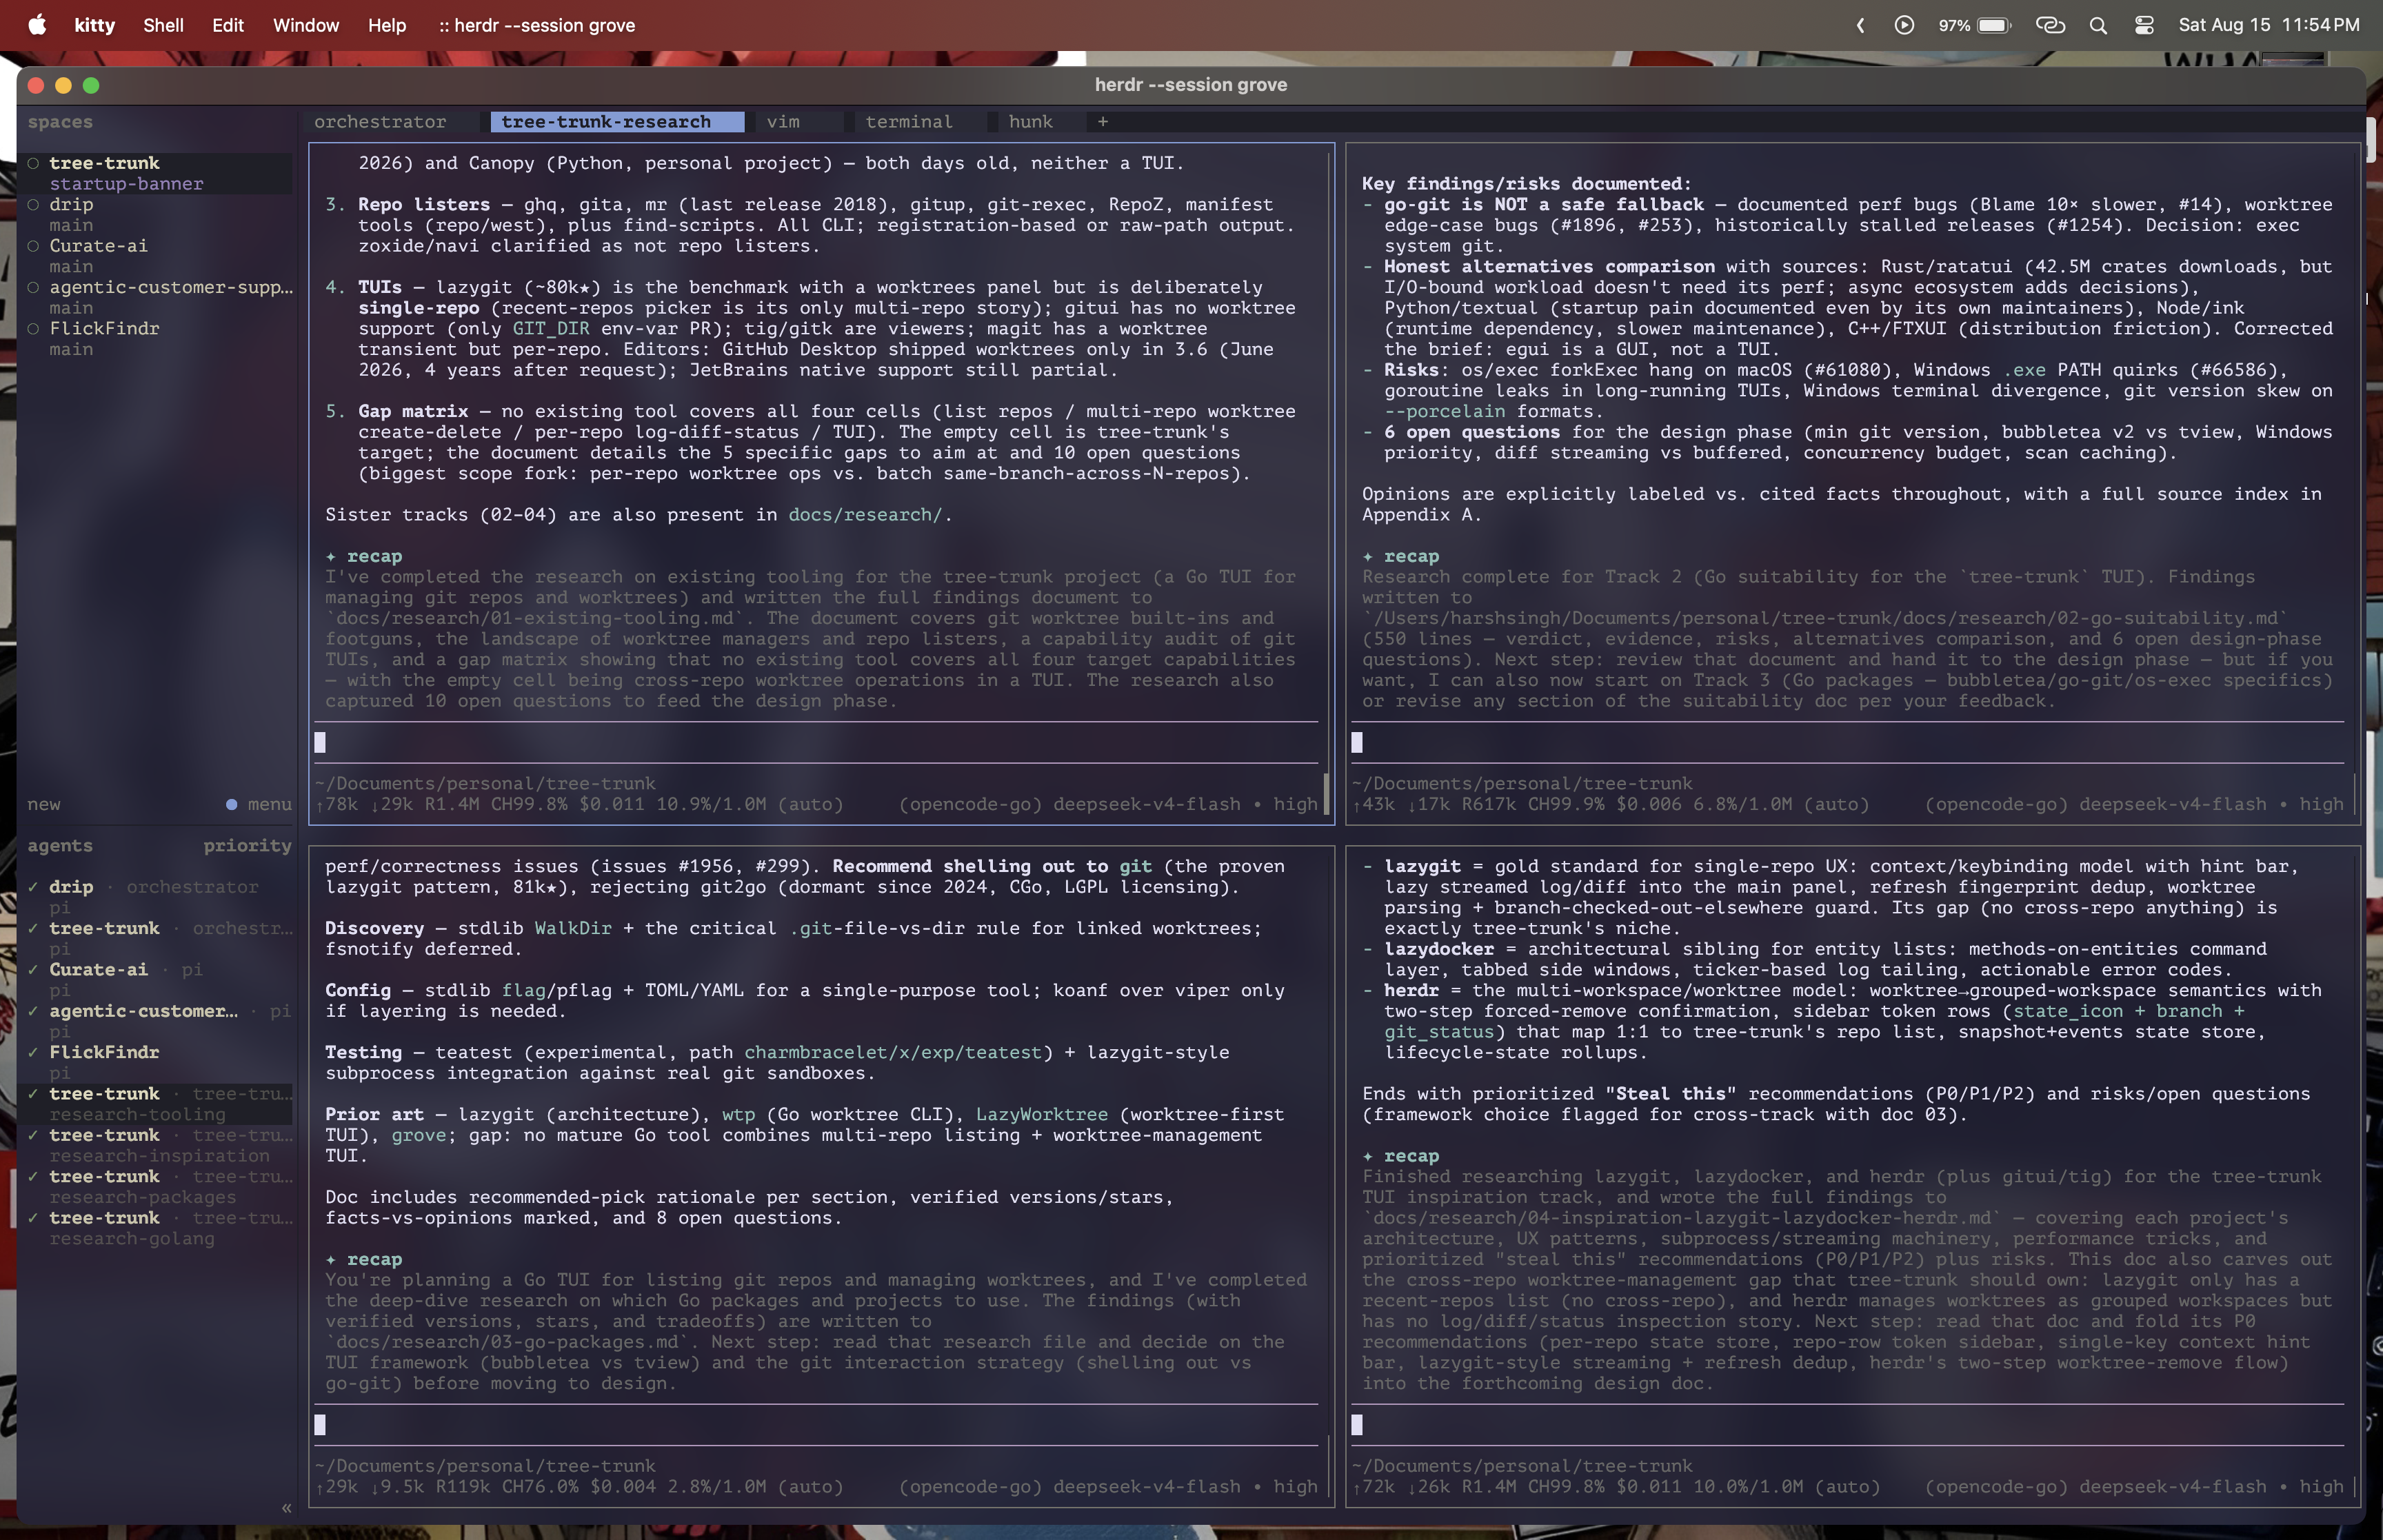Click recap sparkle in top-right pane
The image size is (2383, 1540).
pos(1368,556)
